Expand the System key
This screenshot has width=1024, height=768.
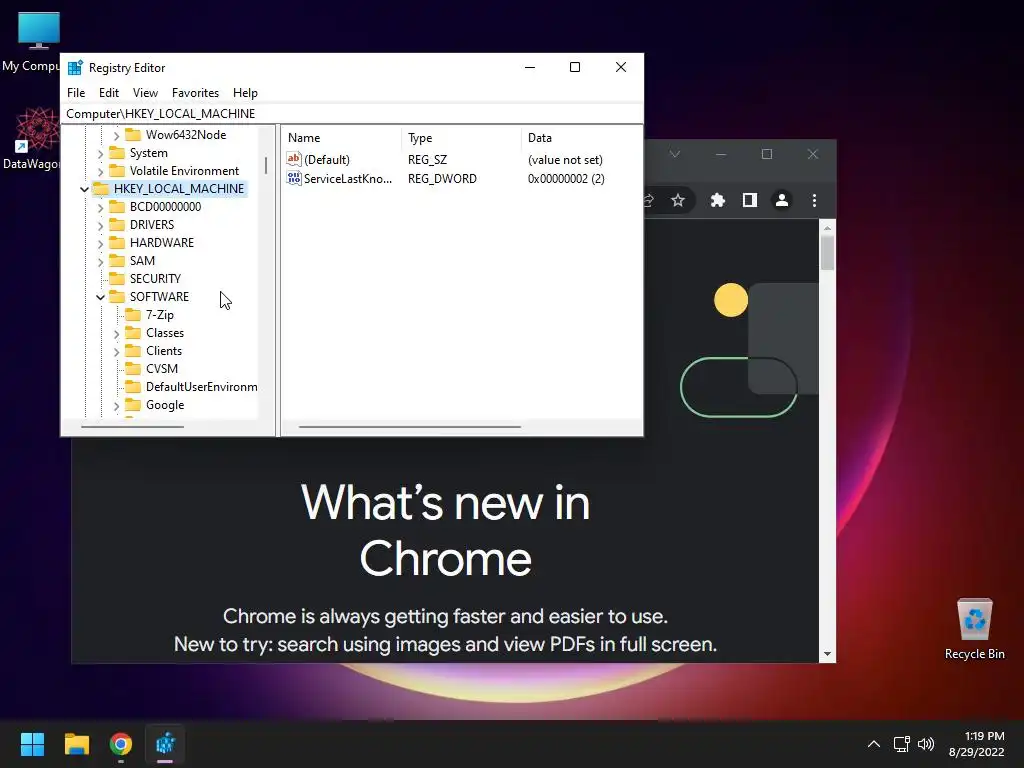[100, 153]
